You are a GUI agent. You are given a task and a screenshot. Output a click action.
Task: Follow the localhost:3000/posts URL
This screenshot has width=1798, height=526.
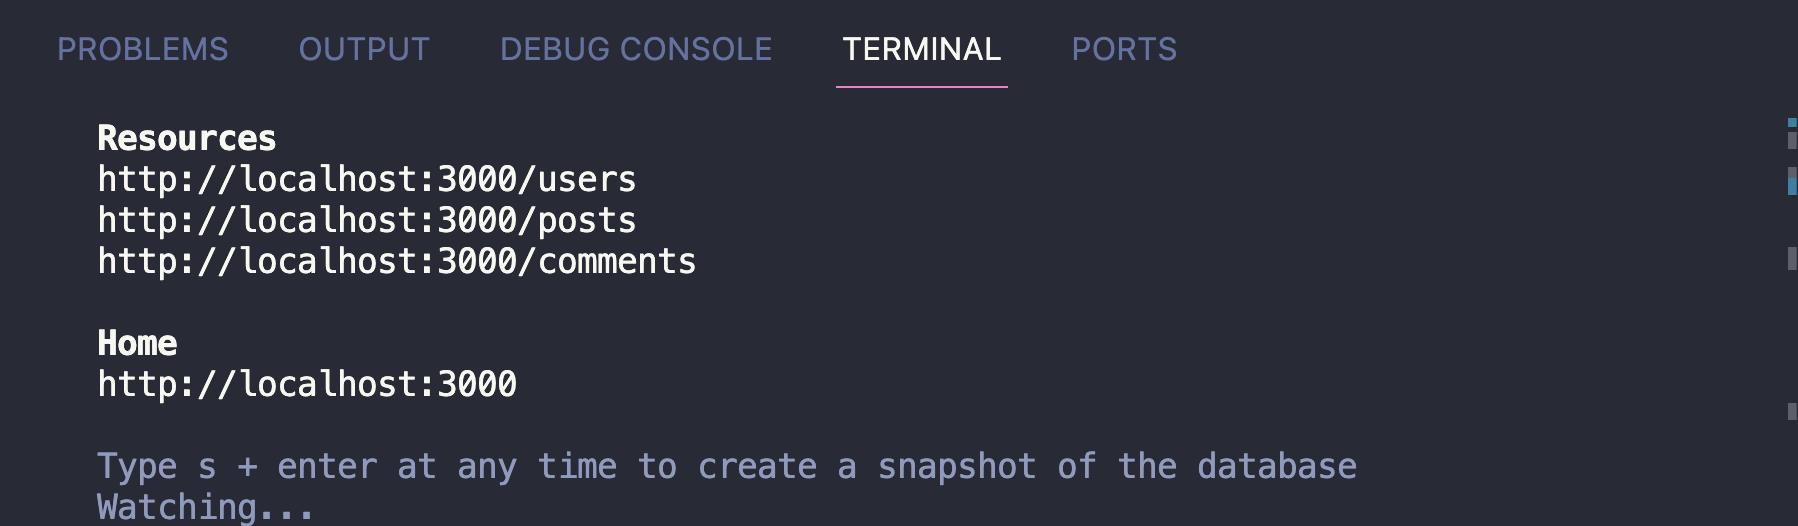366,221
